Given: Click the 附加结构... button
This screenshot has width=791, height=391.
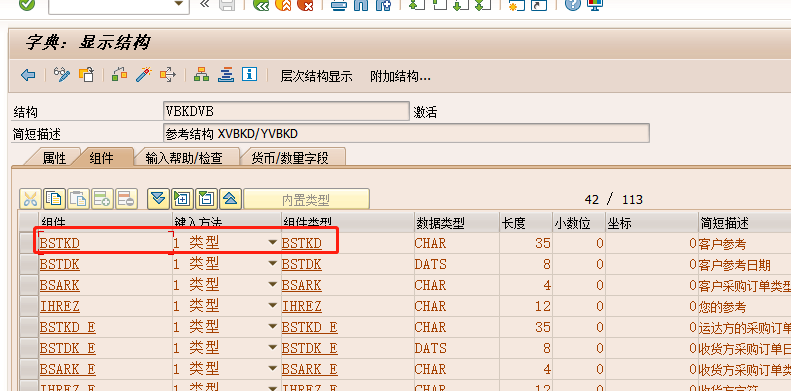Looking at the screenshot, I should click(401, 77).
